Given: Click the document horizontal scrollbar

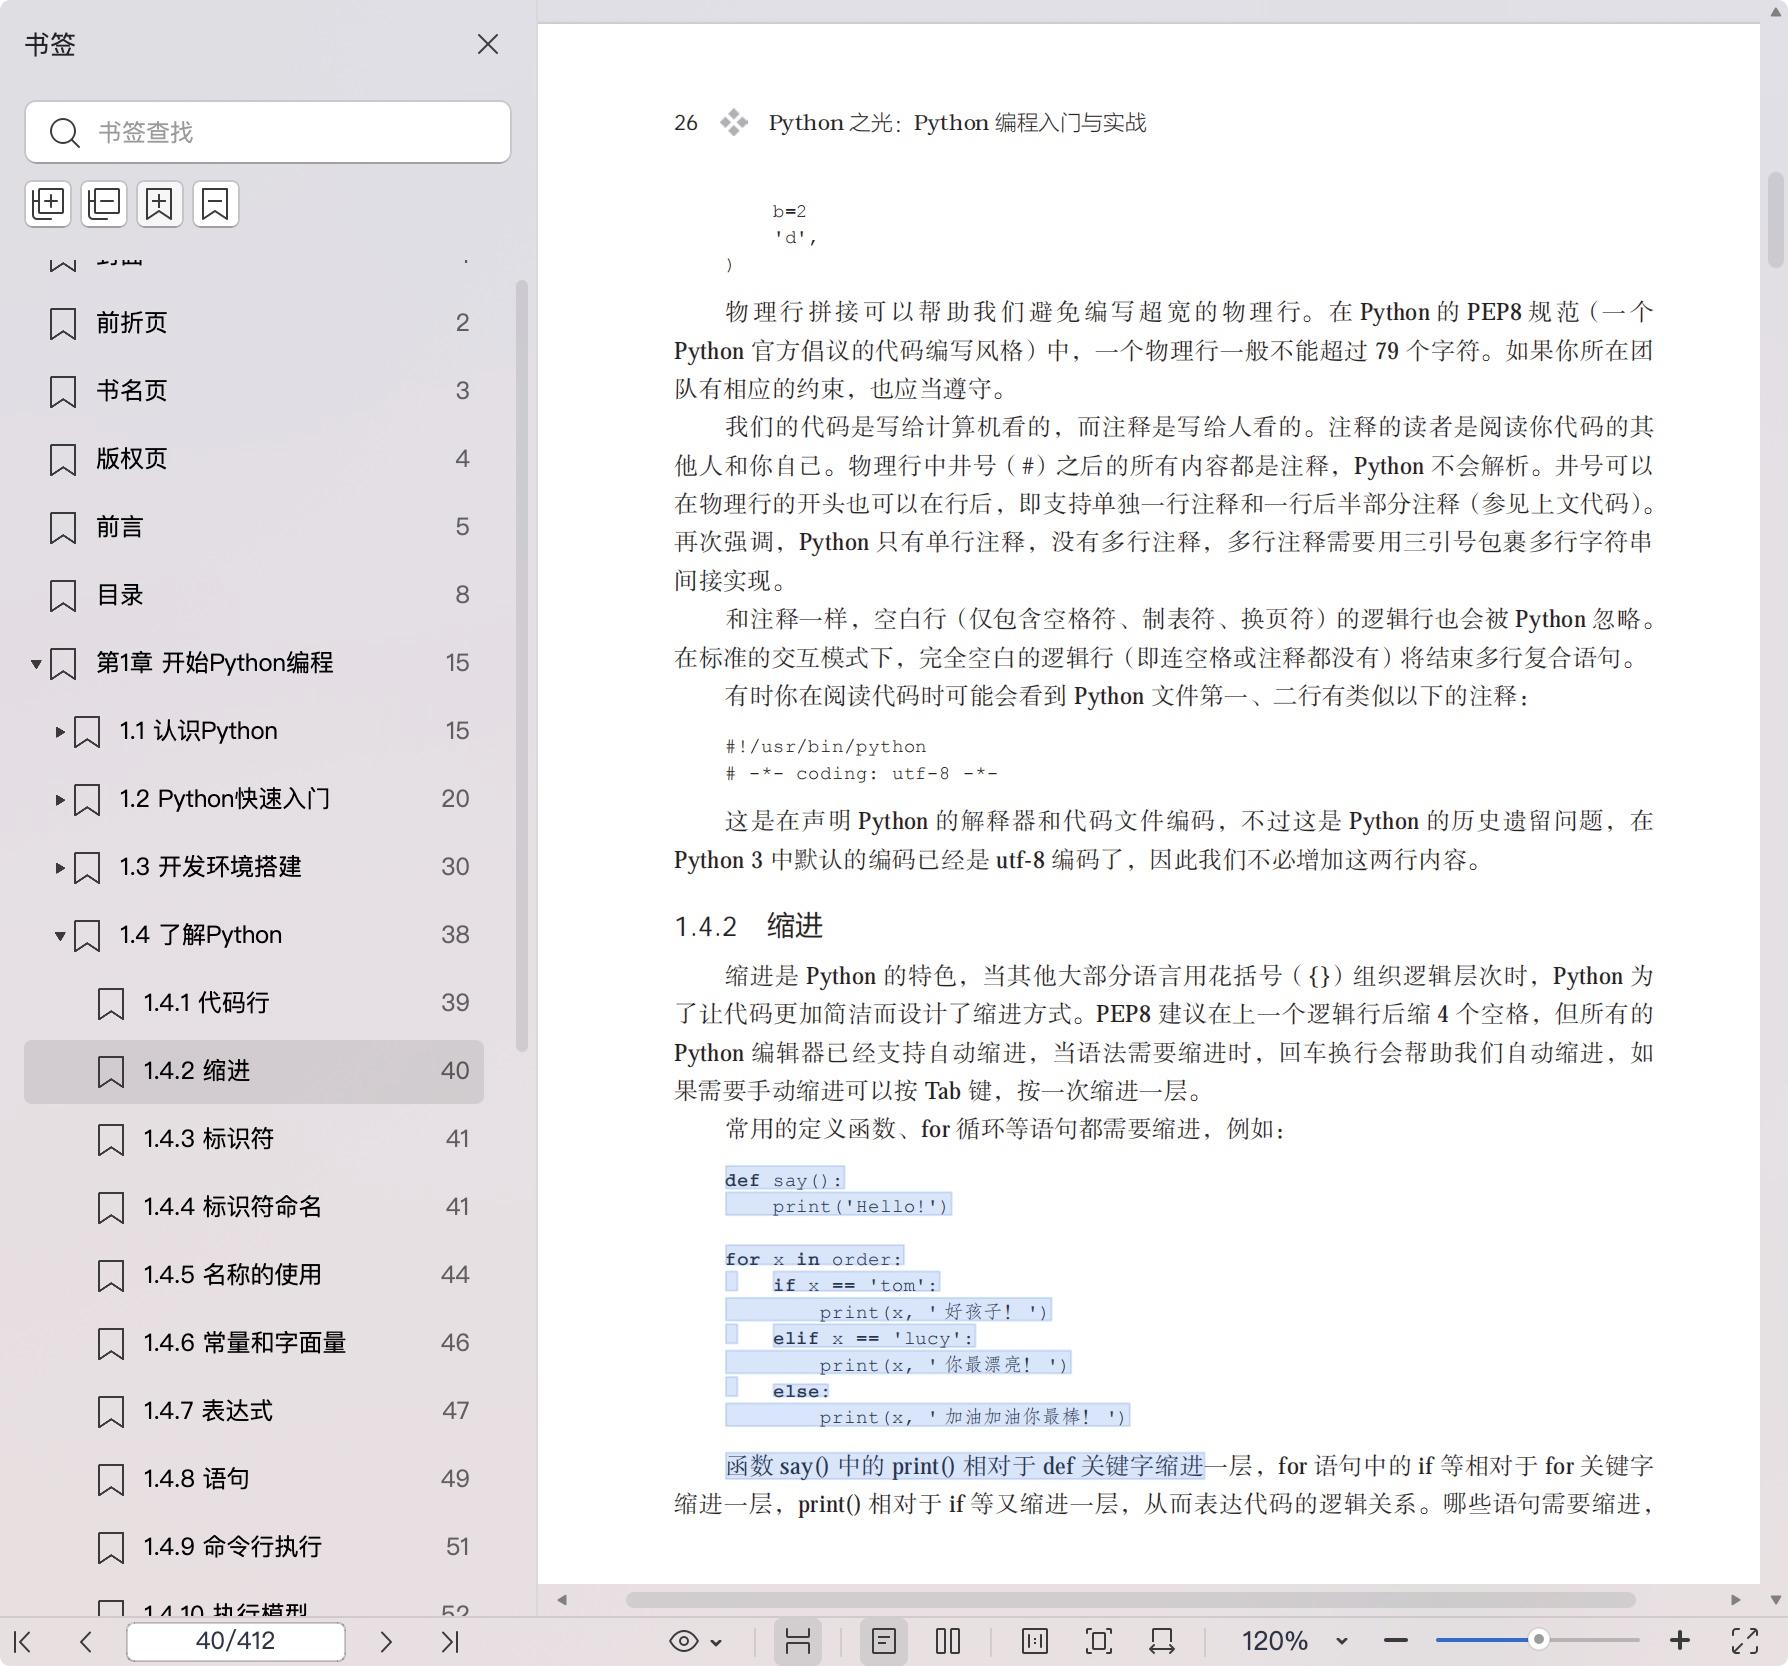Looking at the screenshot, I should tap(1130, 1599).
